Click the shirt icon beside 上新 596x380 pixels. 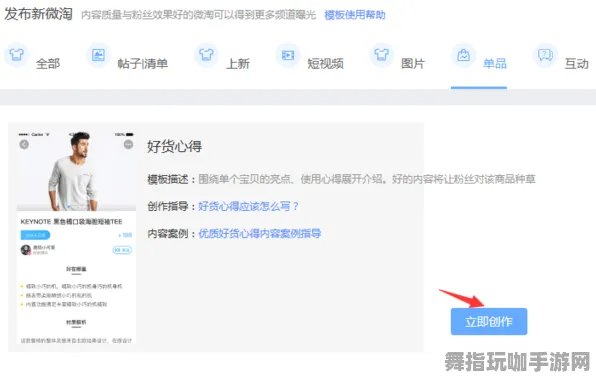coord(206,55)
